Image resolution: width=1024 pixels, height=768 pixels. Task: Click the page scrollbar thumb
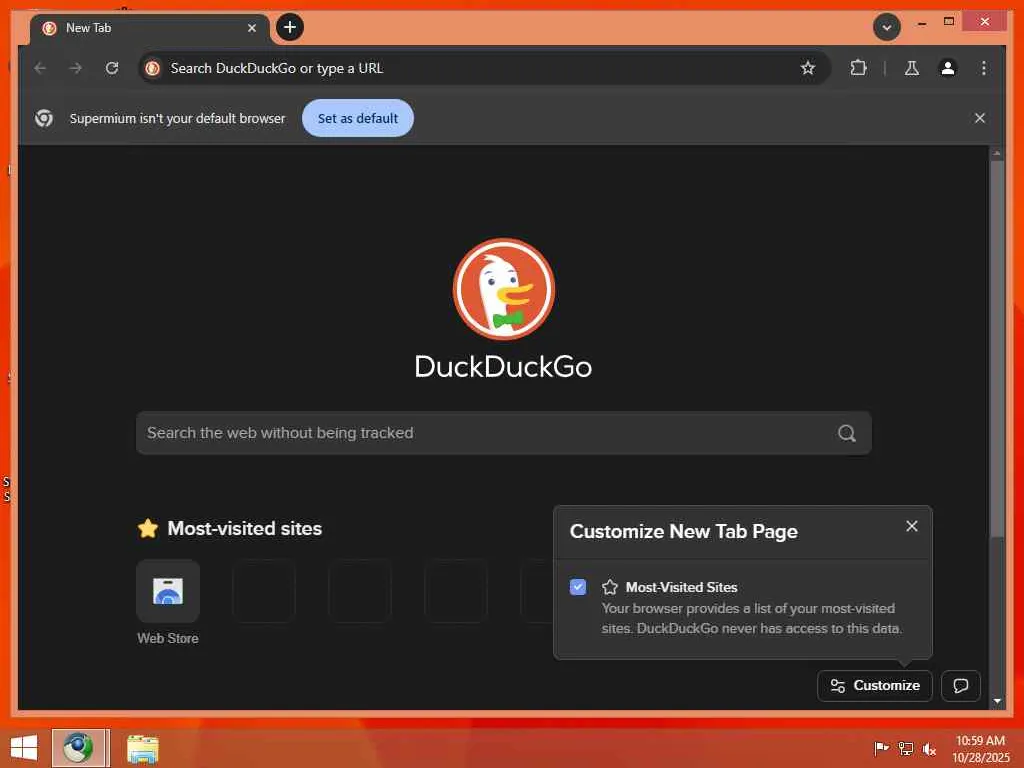click(x=997, y=349)
